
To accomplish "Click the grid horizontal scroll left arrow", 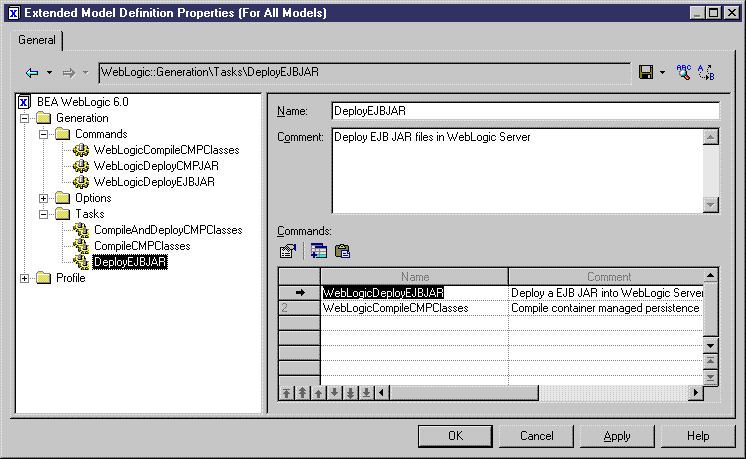I will tap(382, 393).
